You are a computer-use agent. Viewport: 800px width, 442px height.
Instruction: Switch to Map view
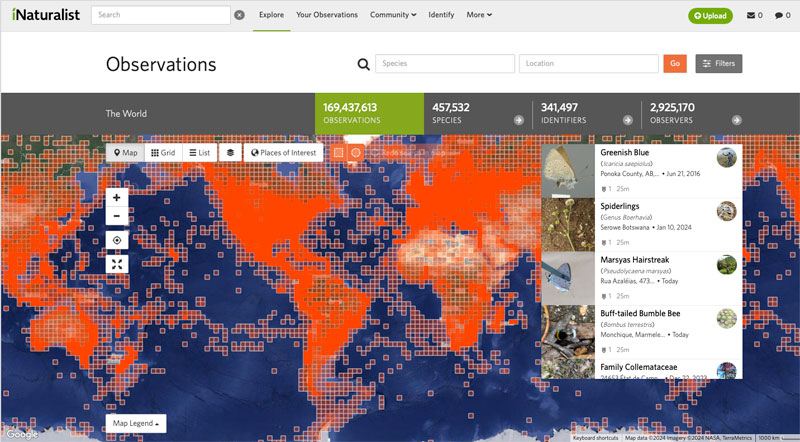[126, 153]
